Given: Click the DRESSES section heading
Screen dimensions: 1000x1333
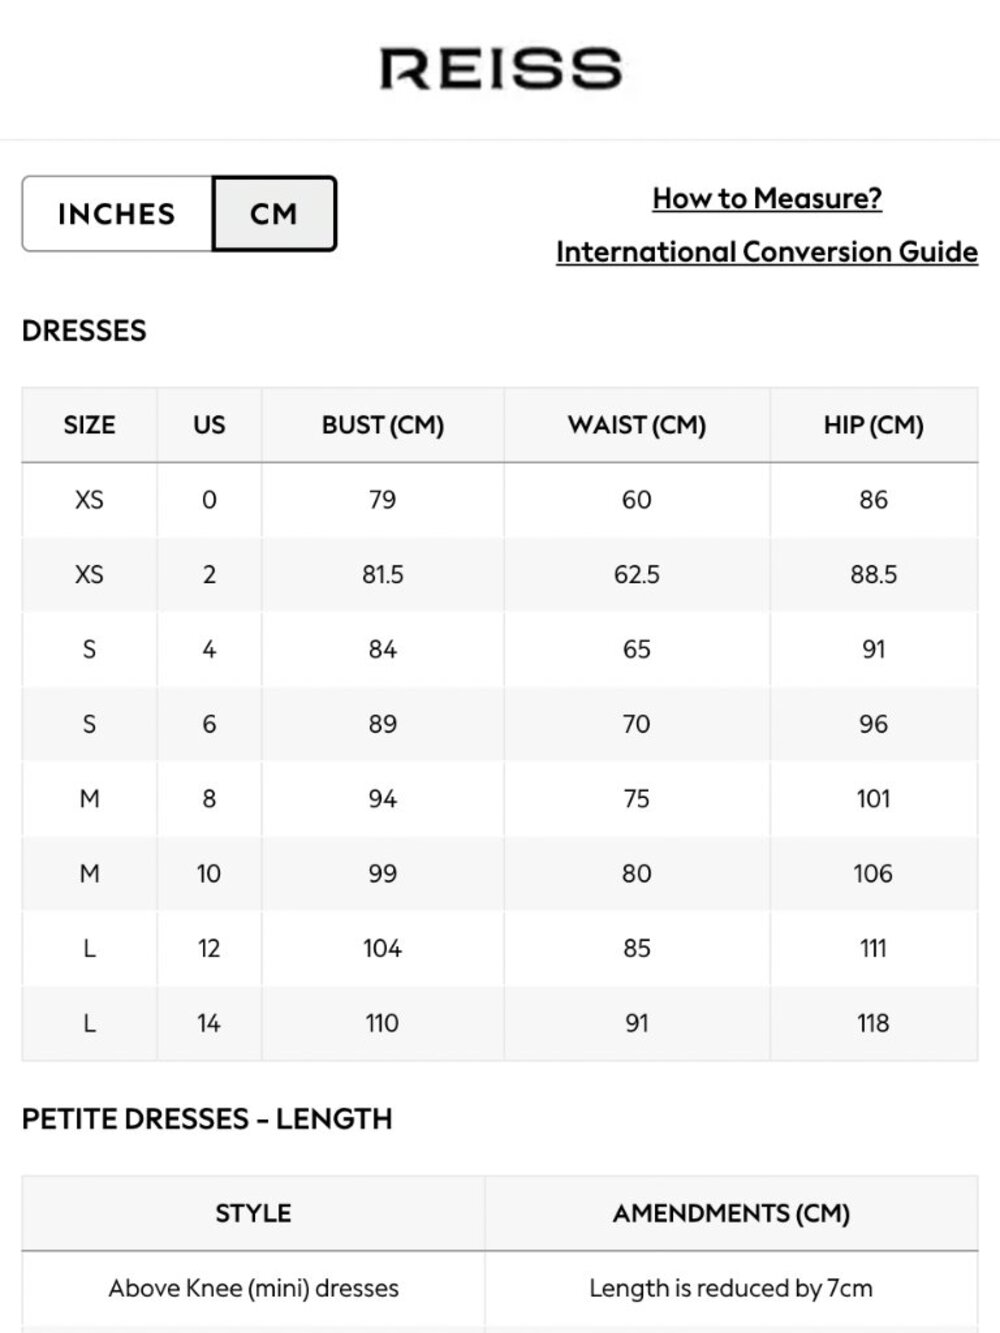Looking at the screenshot, I should [84, 331].
